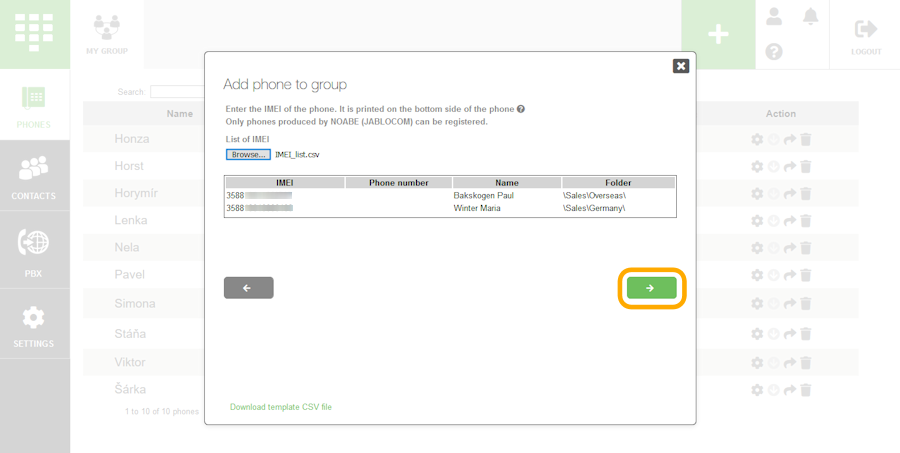900x453 pixels.
Task: Click the IMEI help question mark icon
Action: click(521, 109)
